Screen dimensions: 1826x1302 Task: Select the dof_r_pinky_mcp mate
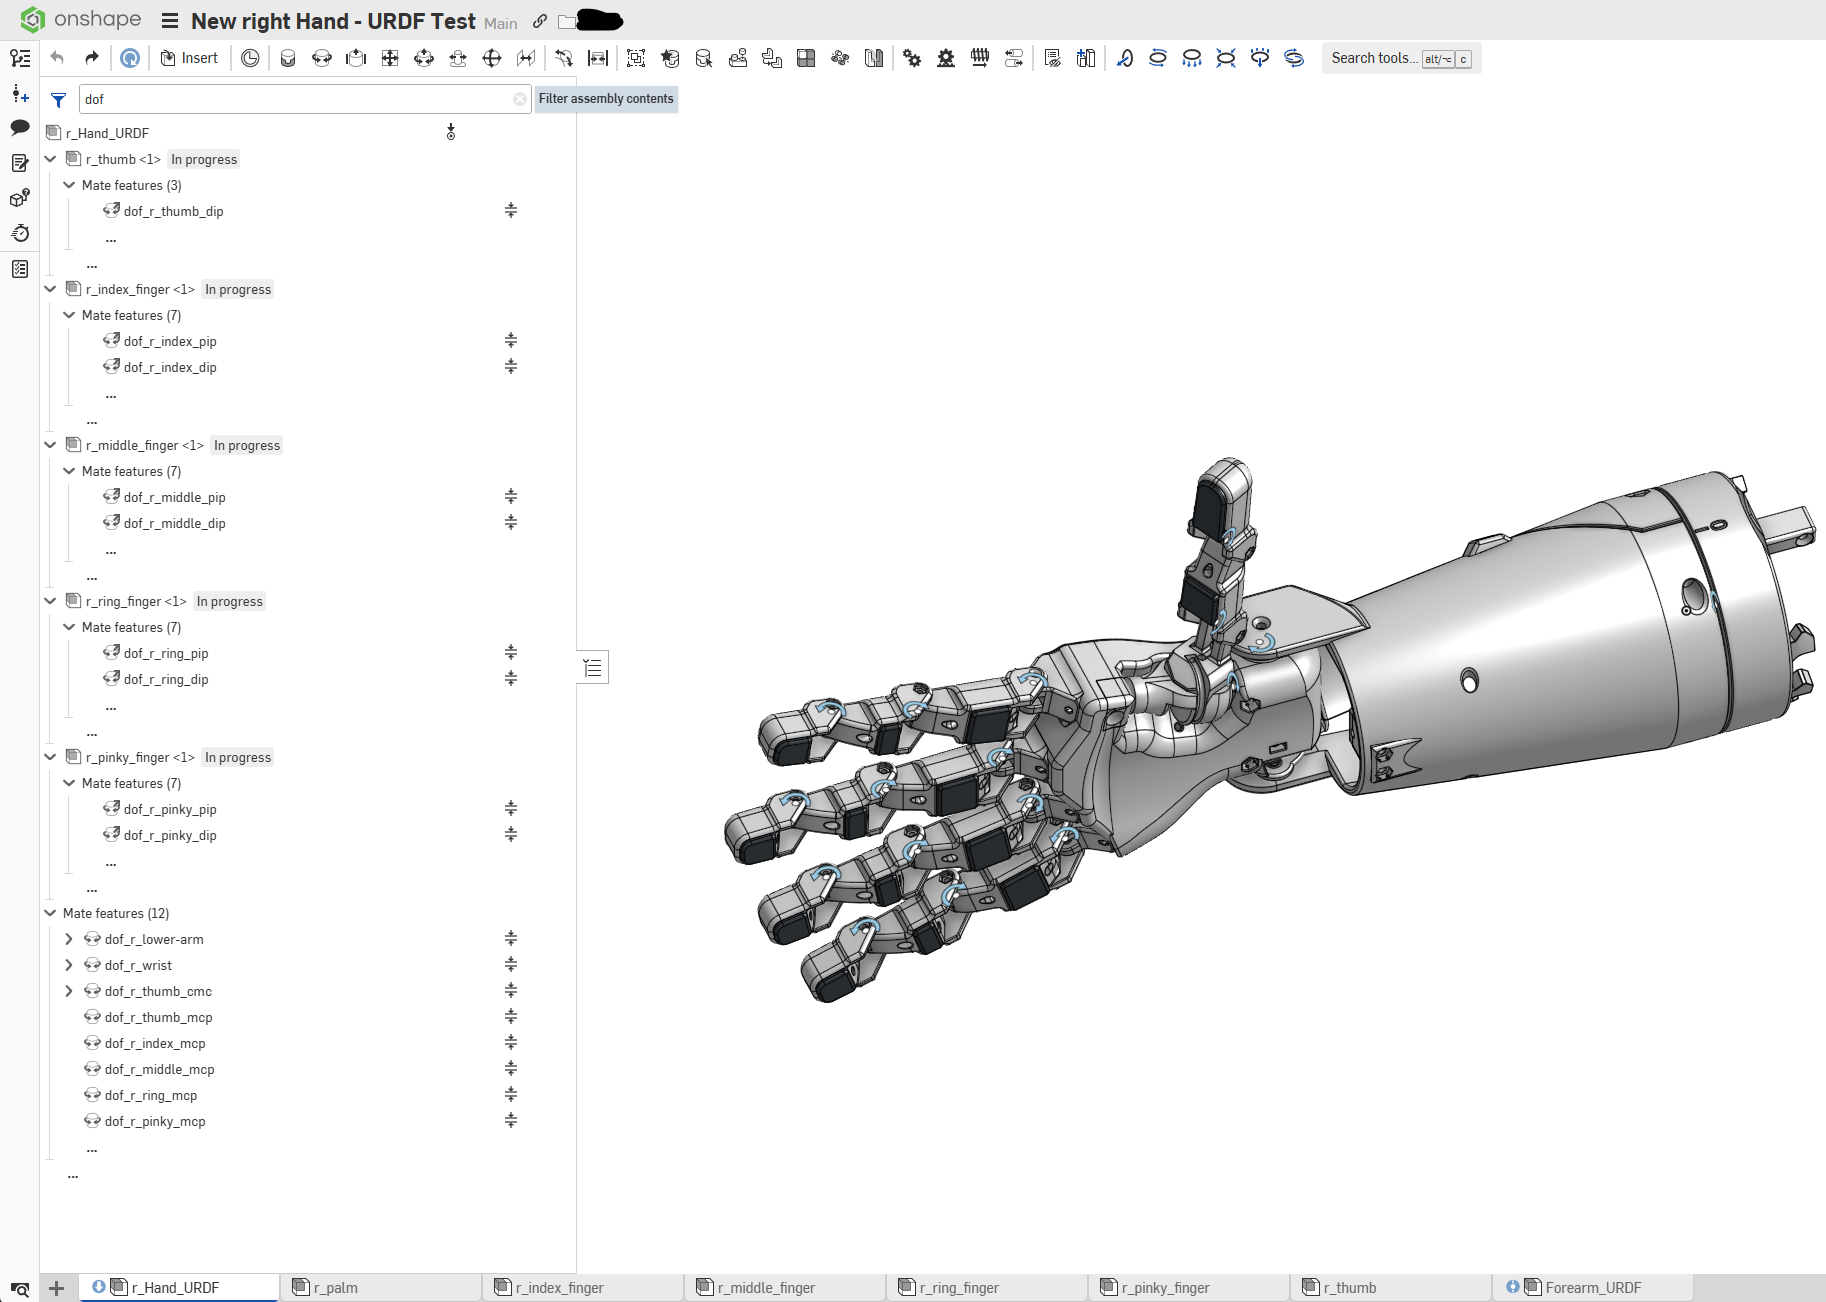tap(155, 1121)
